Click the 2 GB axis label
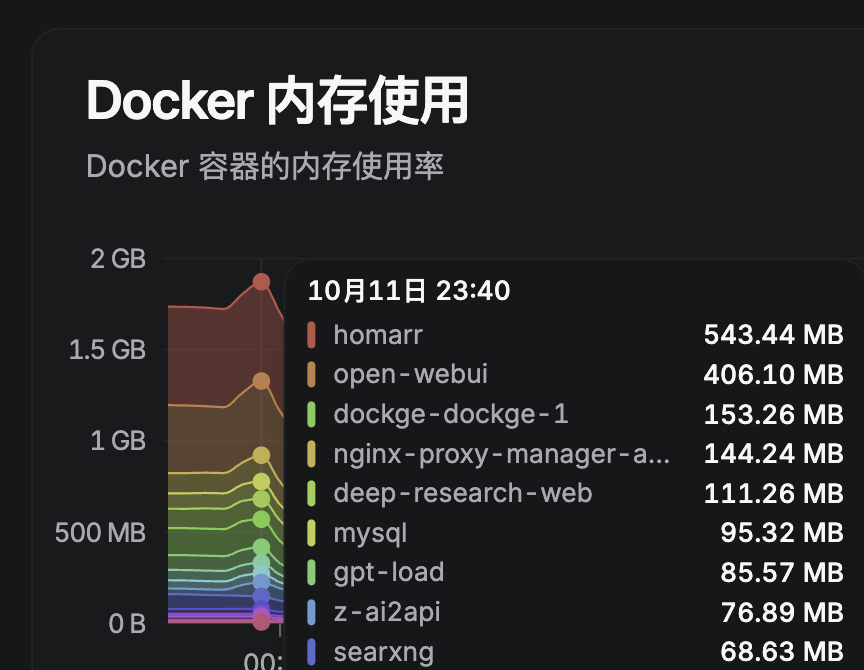Screen dimensions: 864x670 (x=118, y=259)
